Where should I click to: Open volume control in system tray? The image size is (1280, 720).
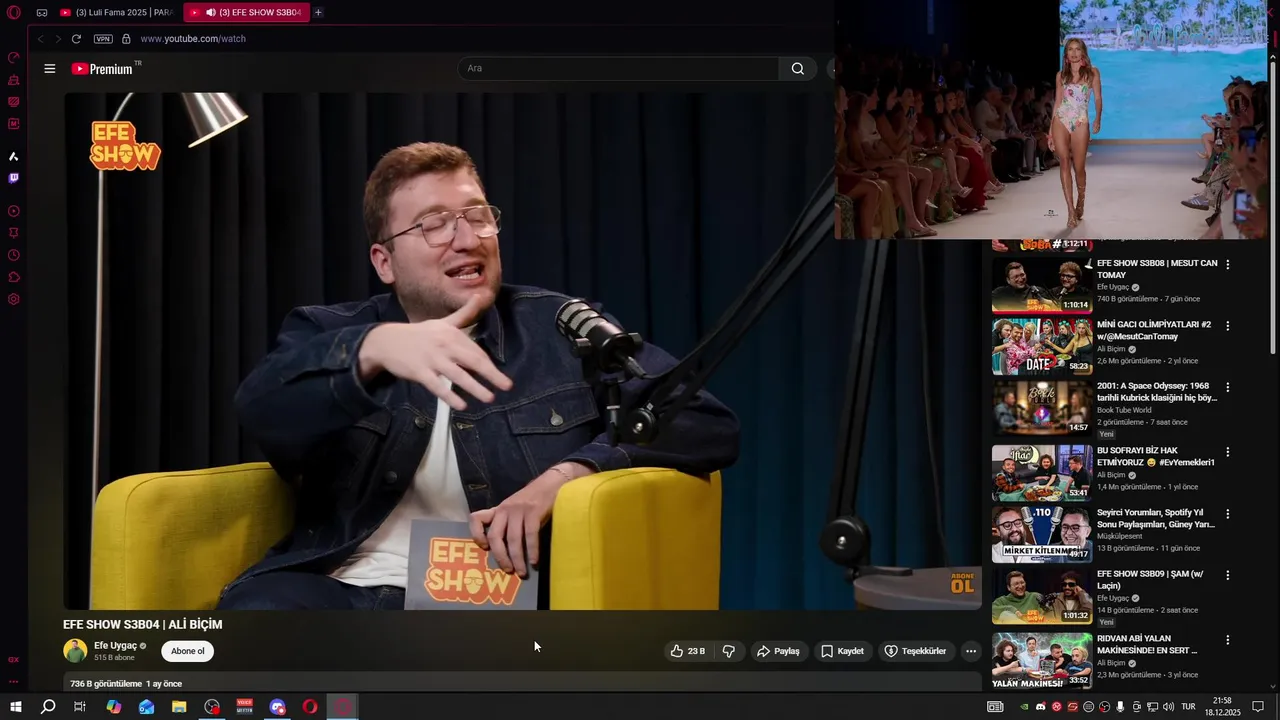tap(1169, 707)
